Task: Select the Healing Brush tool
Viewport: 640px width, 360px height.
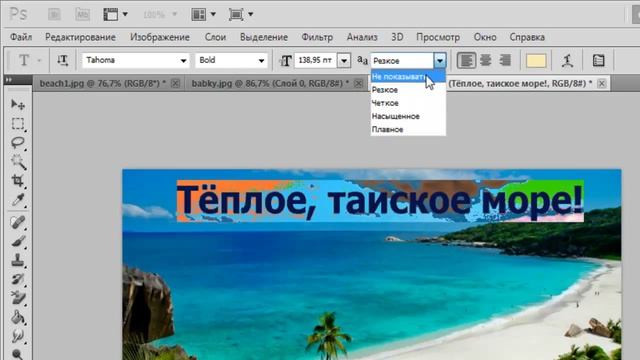Action: [18, 222]
